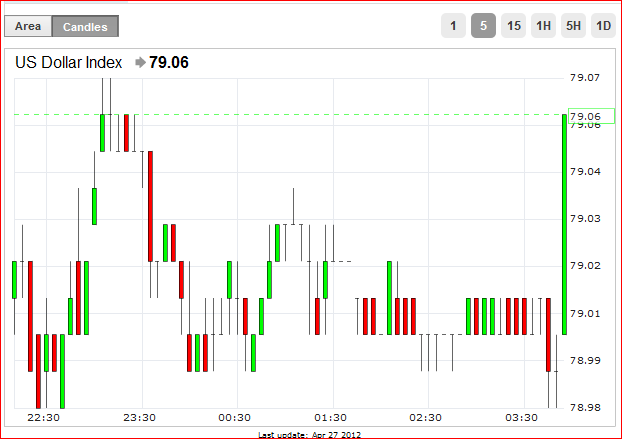The width and height of the screenshot is (622, 439).
Task: Click the 79.02 price axis label
Action: (x=585, y=266)
